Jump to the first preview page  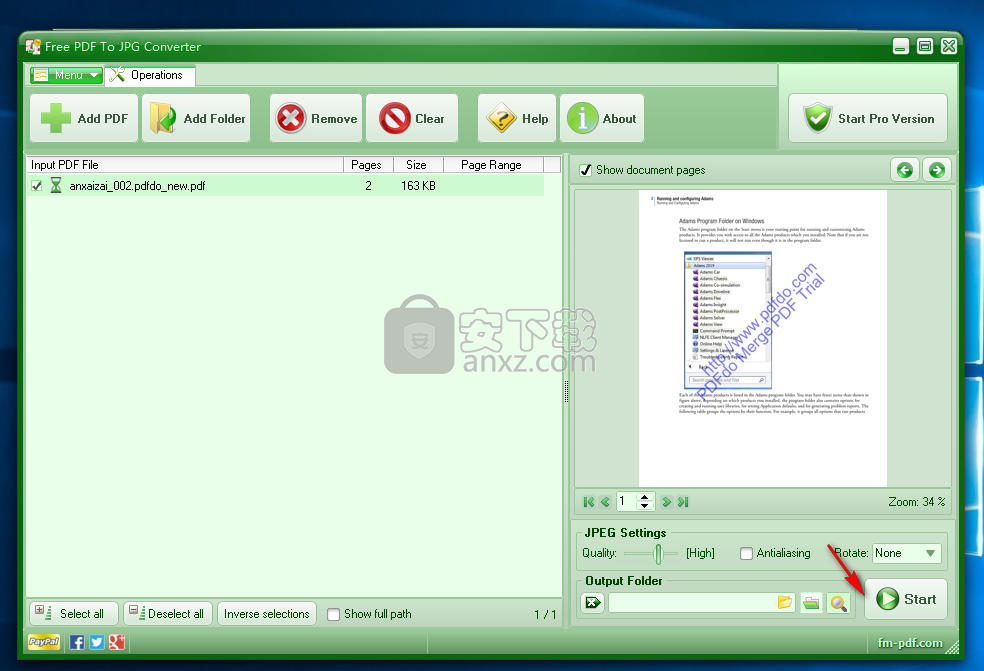(589, 502)
